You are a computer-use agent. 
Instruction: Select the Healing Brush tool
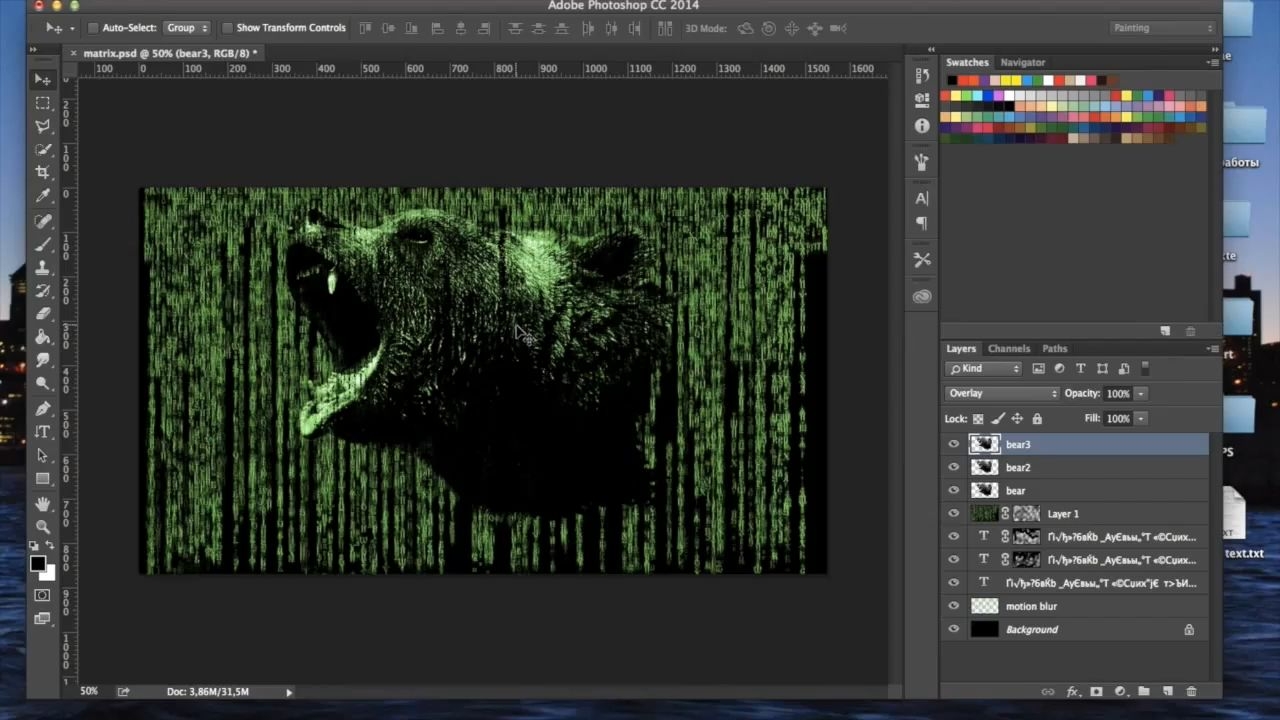(x=42, y=221)
